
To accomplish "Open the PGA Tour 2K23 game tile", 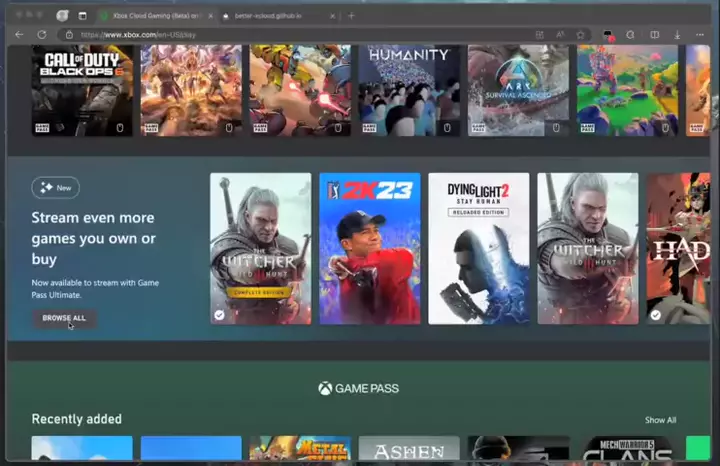I will coord(370,248).
